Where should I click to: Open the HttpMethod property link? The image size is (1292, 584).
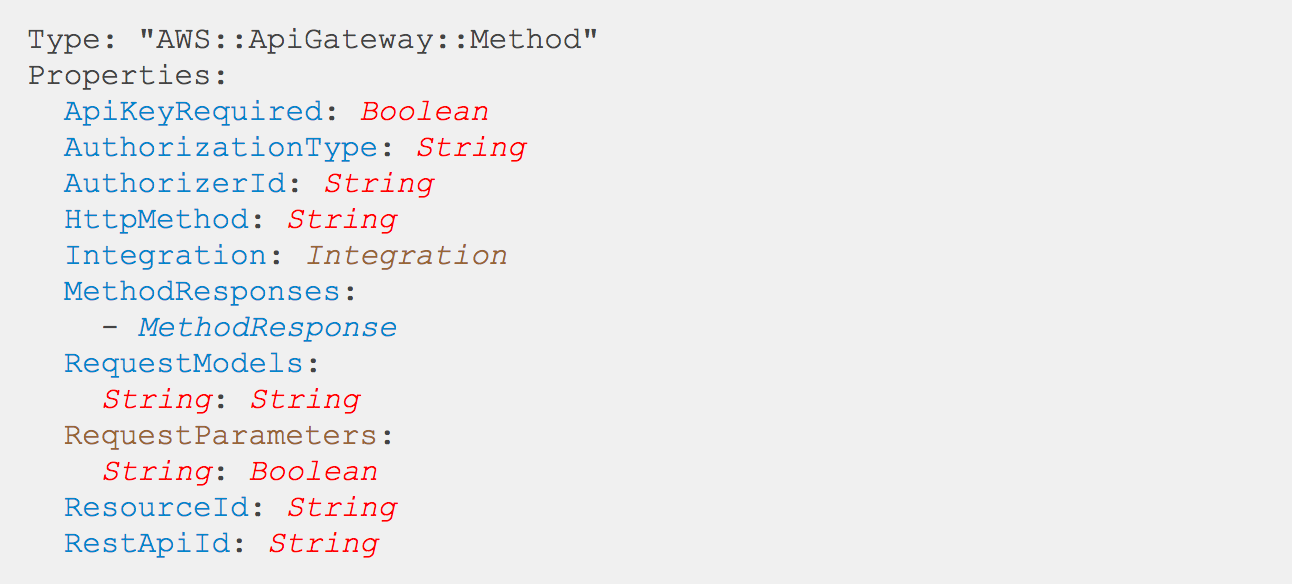(x=156, y=219)
